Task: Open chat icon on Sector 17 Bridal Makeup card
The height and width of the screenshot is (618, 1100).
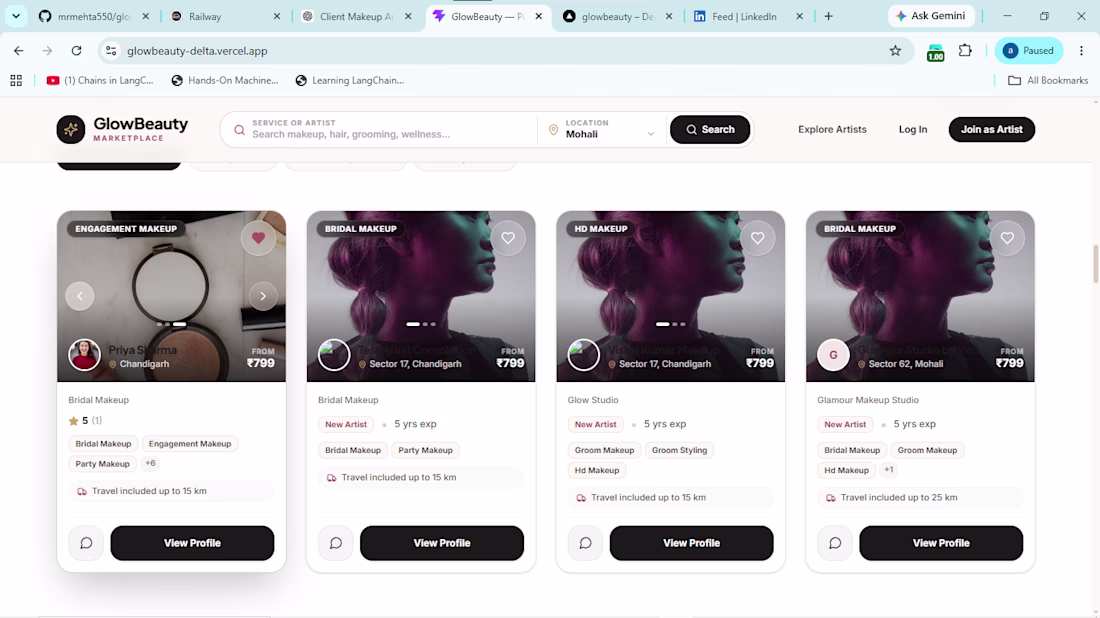Action: tap(336, 543)
